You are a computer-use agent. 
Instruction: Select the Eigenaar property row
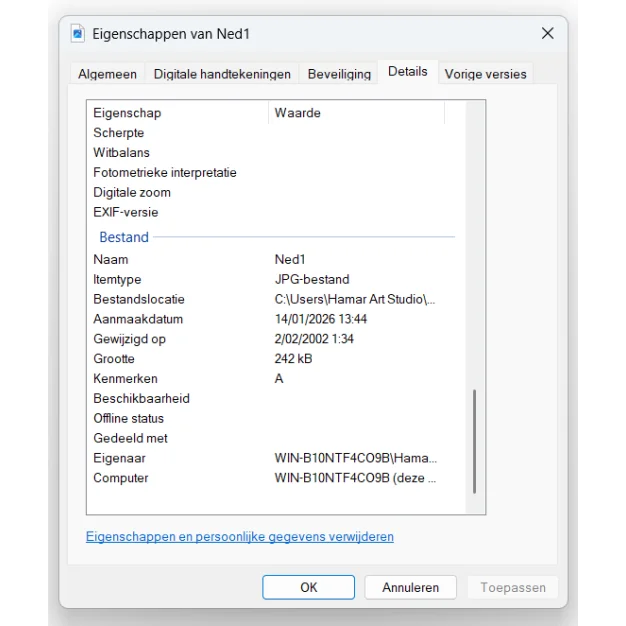click(120, 458)
